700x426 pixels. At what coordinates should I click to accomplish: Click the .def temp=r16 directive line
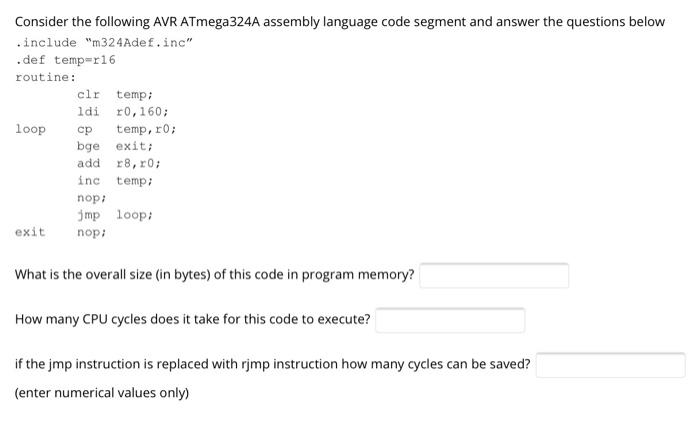click(x=65, y=60)
